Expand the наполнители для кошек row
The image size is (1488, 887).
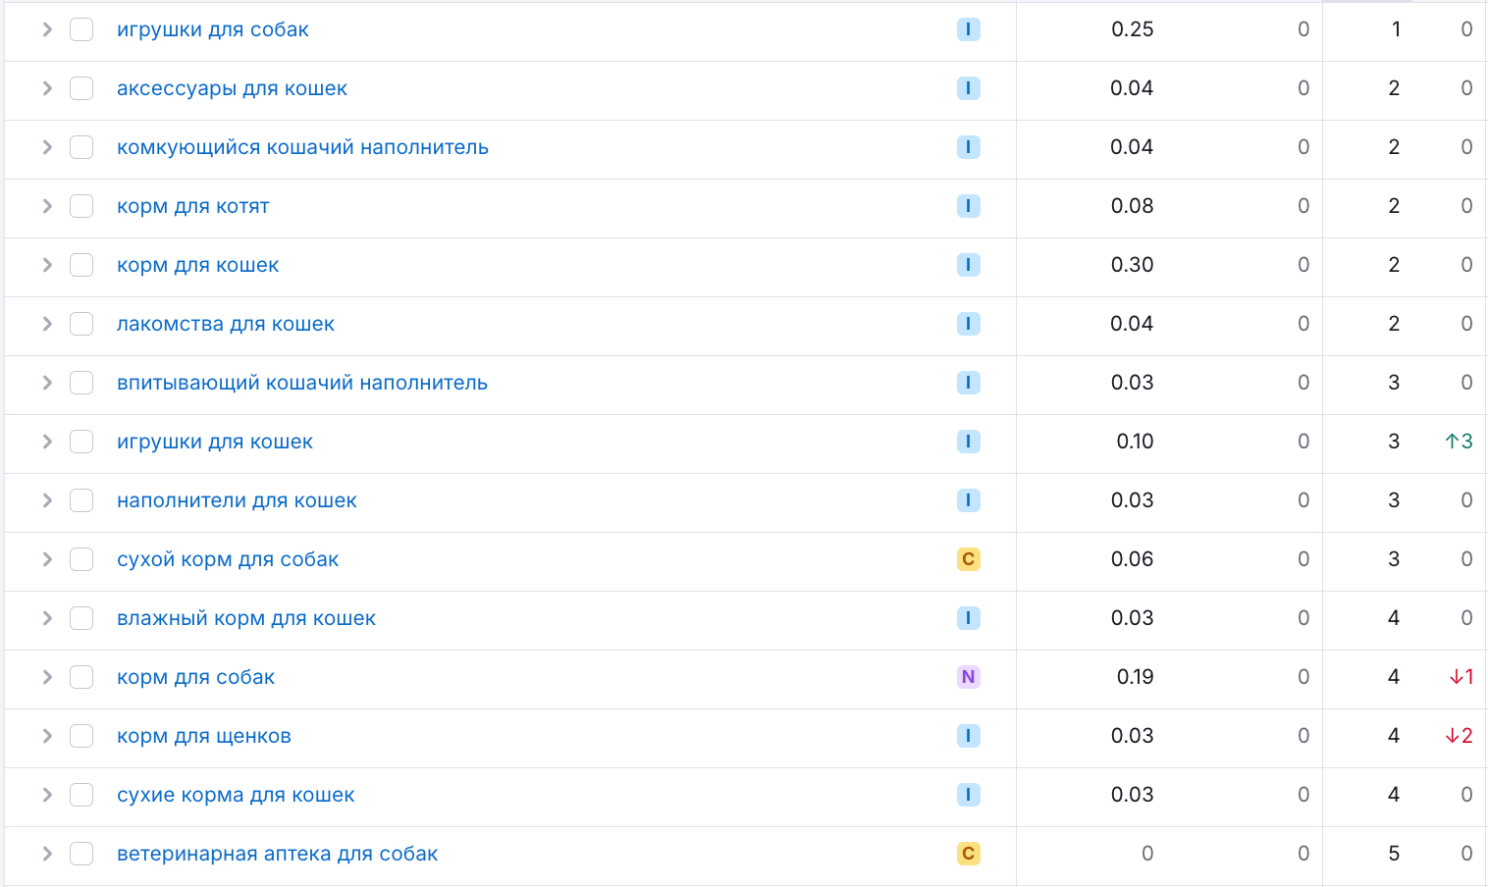tap(47, 501)
